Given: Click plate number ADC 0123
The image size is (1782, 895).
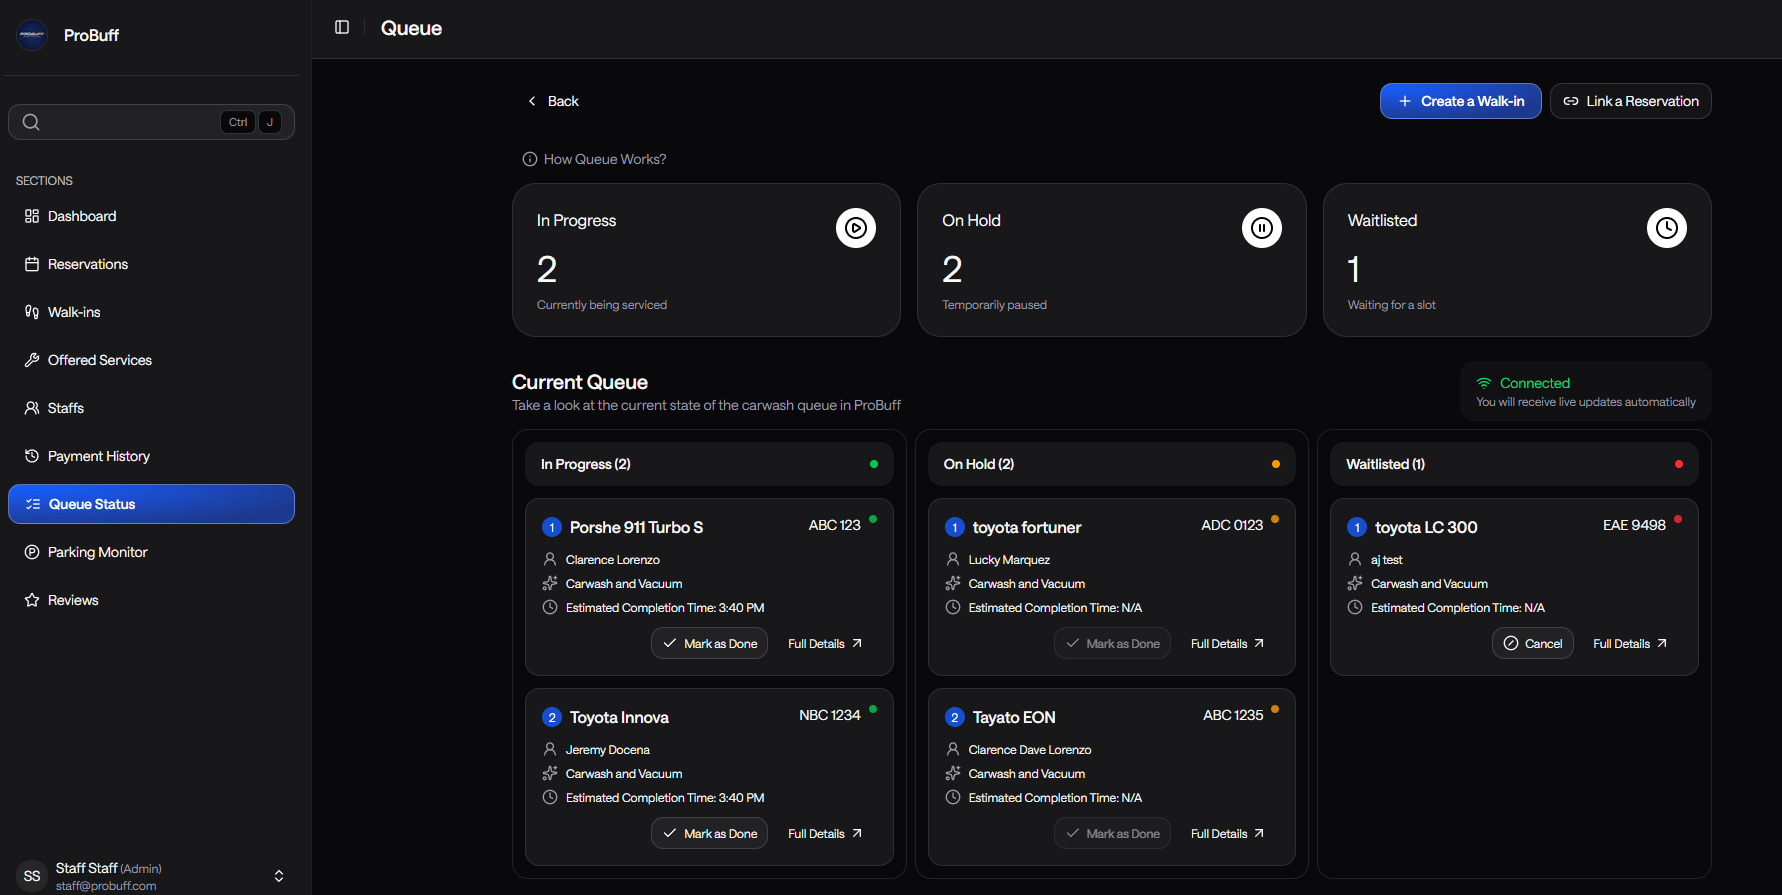Looking at the screenshot, I should tap(1232, 525).
